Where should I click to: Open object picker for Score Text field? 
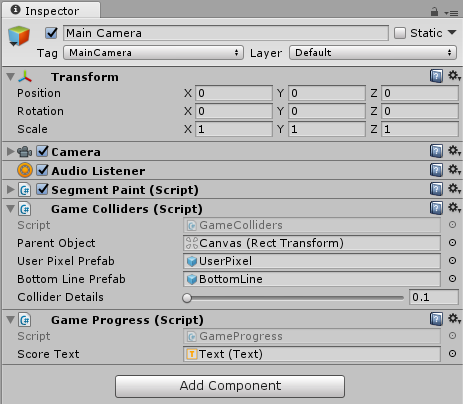[x=452, y=354]
